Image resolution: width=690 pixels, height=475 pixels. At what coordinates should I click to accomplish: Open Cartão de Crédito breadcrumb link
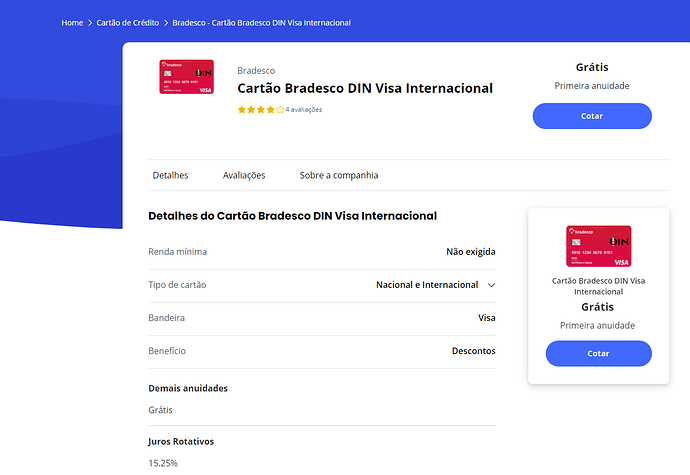pyautogui.click(x=128, y=23)
